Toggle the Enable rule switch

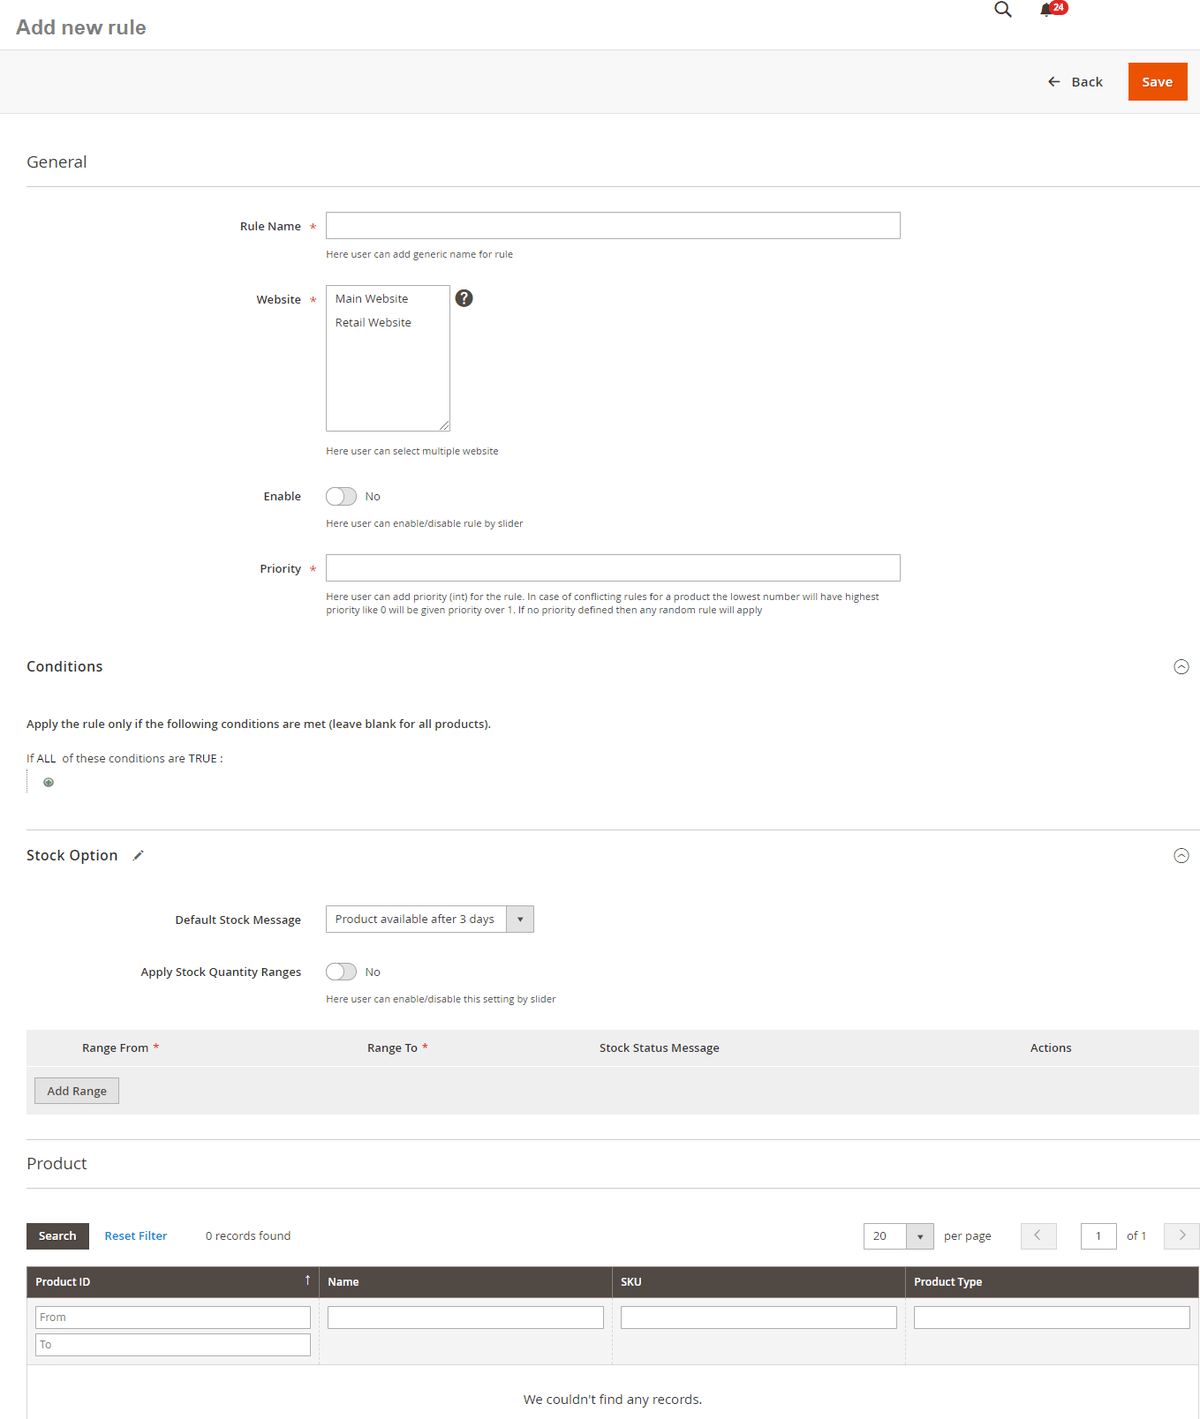coord(341,496)
